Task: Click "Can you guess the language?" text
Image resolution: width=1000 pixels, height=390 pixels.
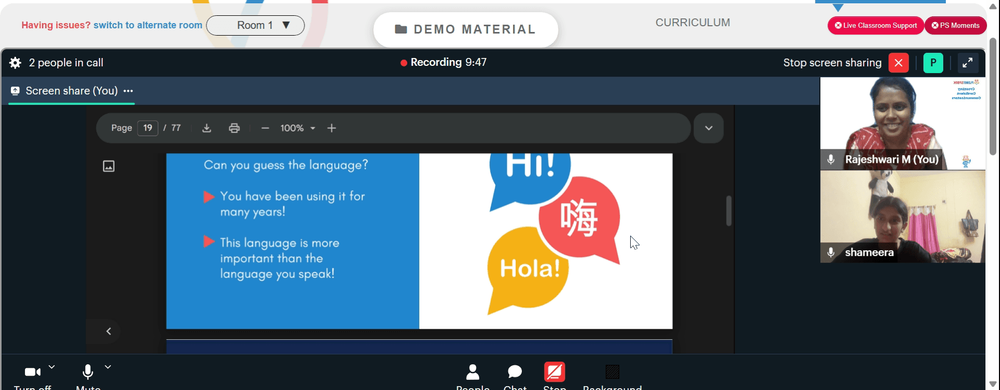Action: pos(286,165)
